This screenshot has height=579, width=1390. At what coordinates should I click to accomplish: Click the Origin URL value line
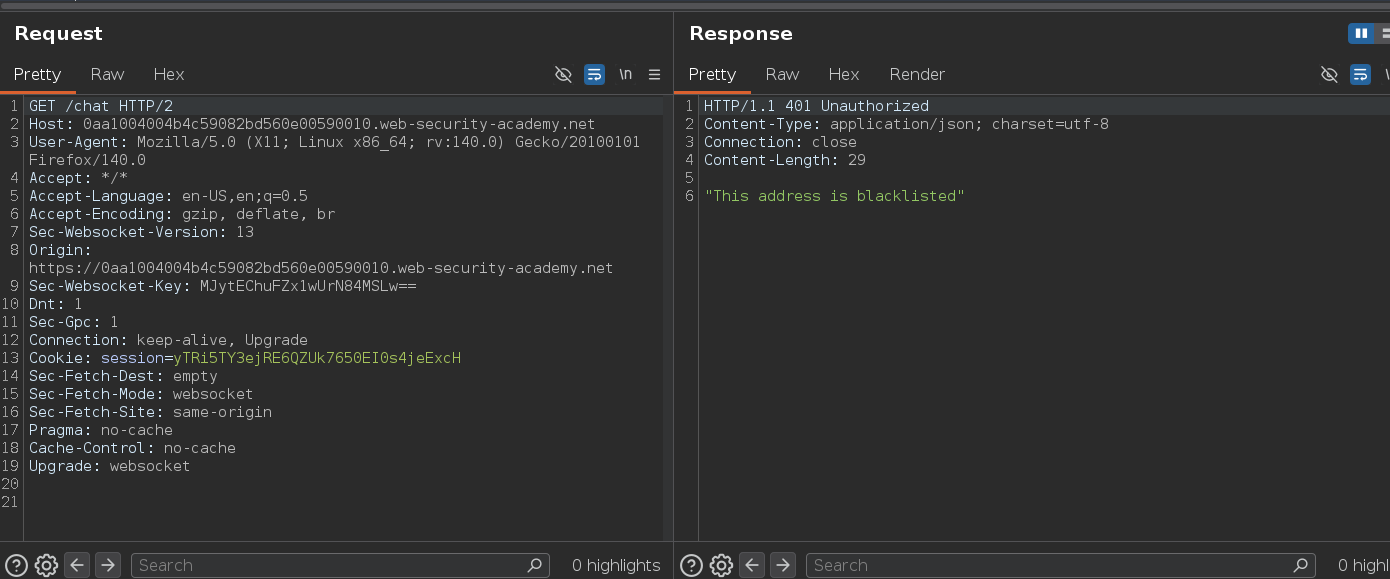(321, 268)
